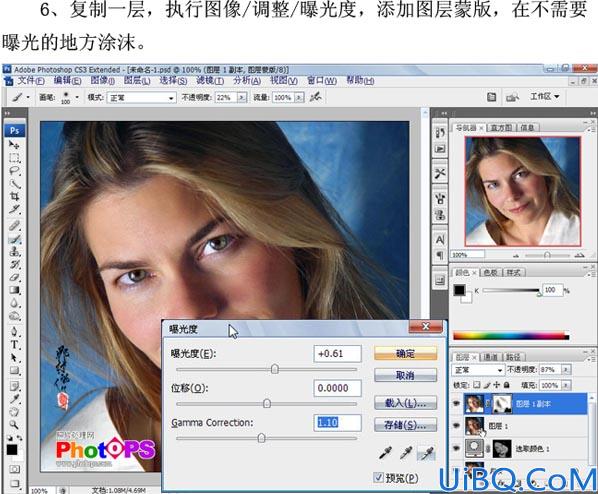Toggle lock image pixels

[486, 385]
